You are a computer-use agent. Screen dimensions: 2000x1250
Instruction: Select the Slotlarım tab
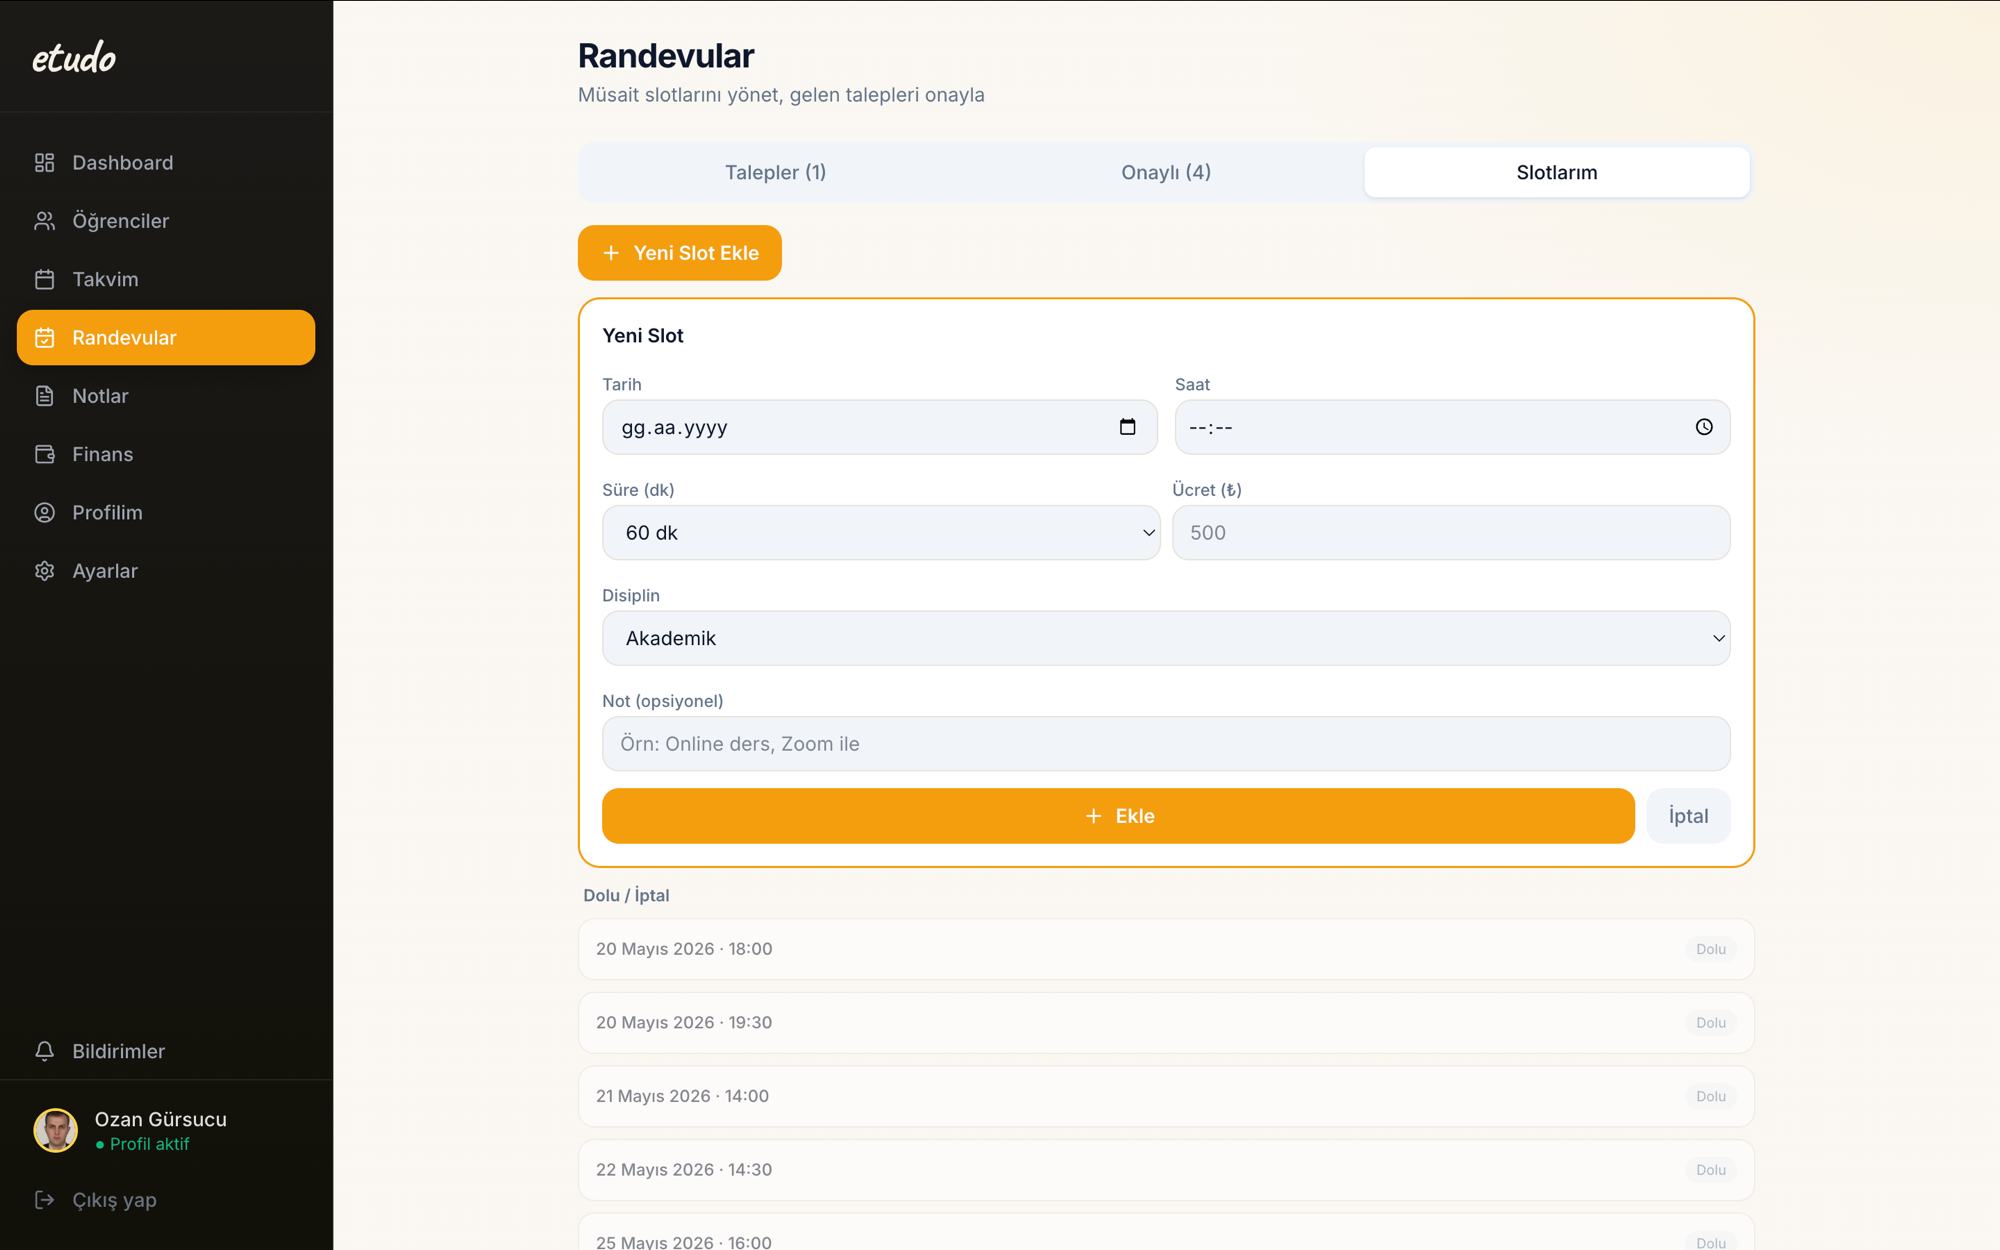point(1557,172)
